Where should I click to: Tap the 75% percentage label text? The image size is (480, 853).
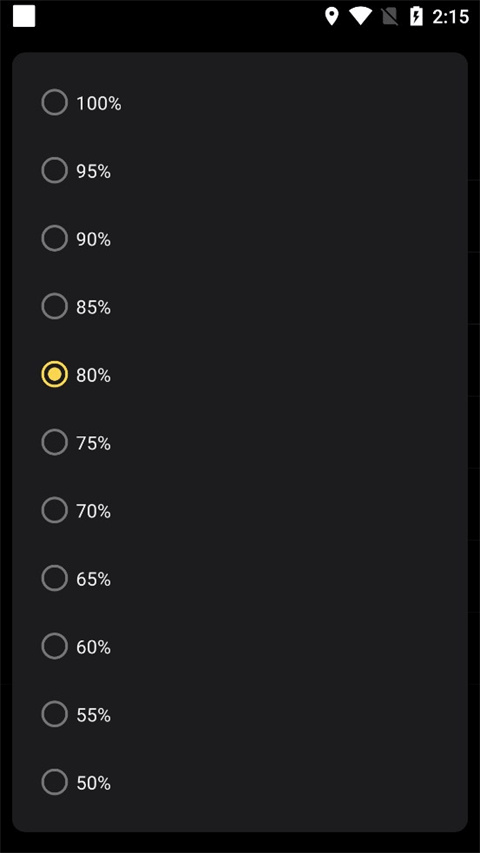(94, 443)
